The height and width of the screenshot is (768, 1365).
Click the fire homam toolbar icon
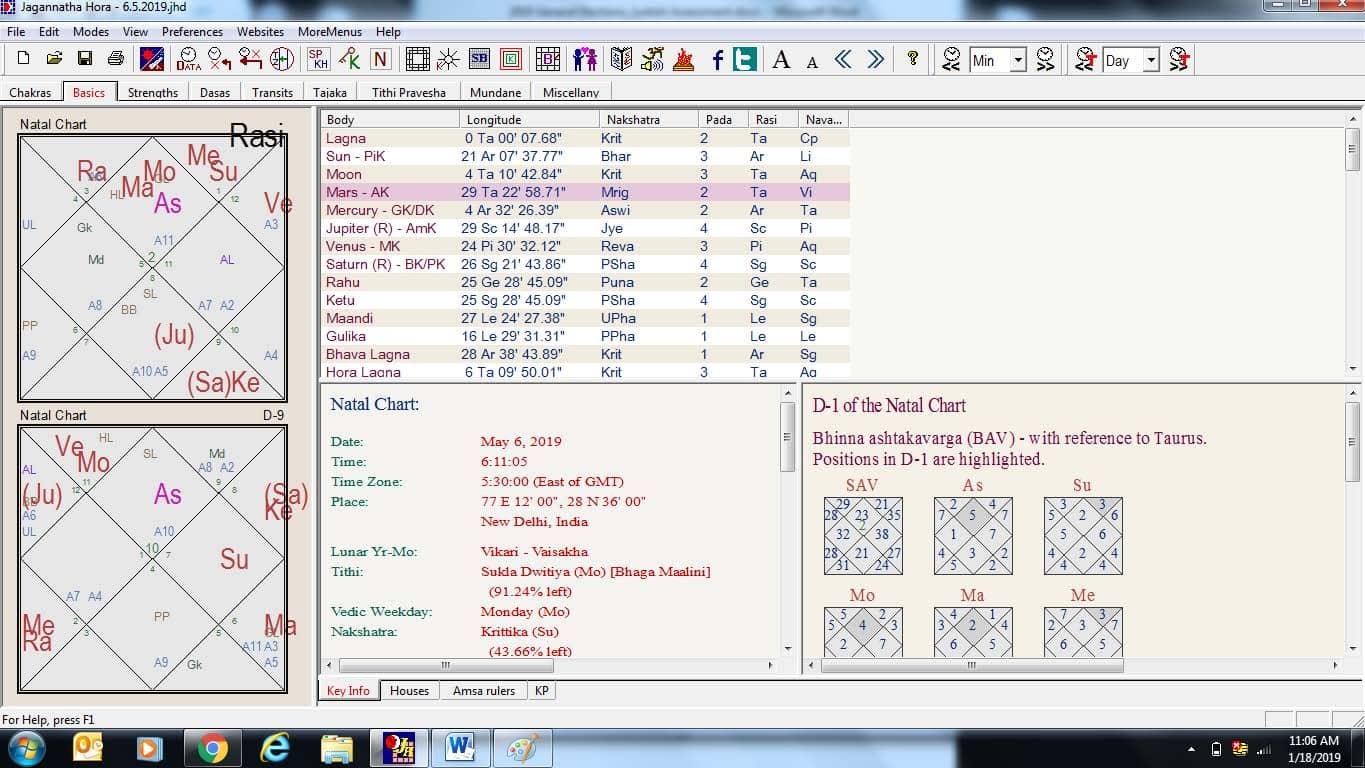coord(683,59)
